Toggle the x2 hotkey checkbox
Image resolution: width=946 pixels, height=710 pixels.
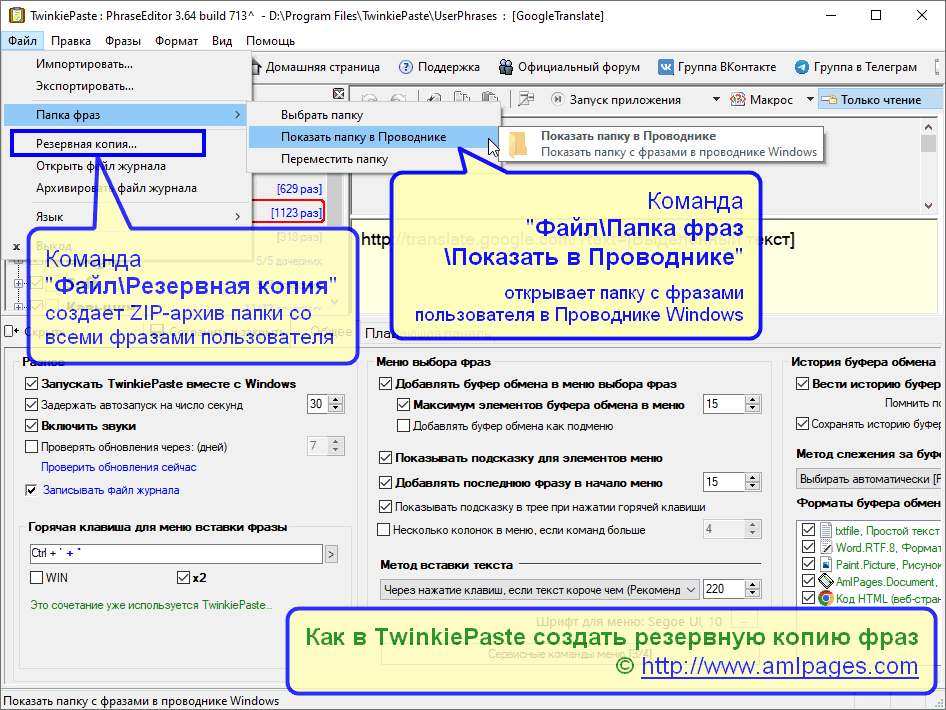183,577
